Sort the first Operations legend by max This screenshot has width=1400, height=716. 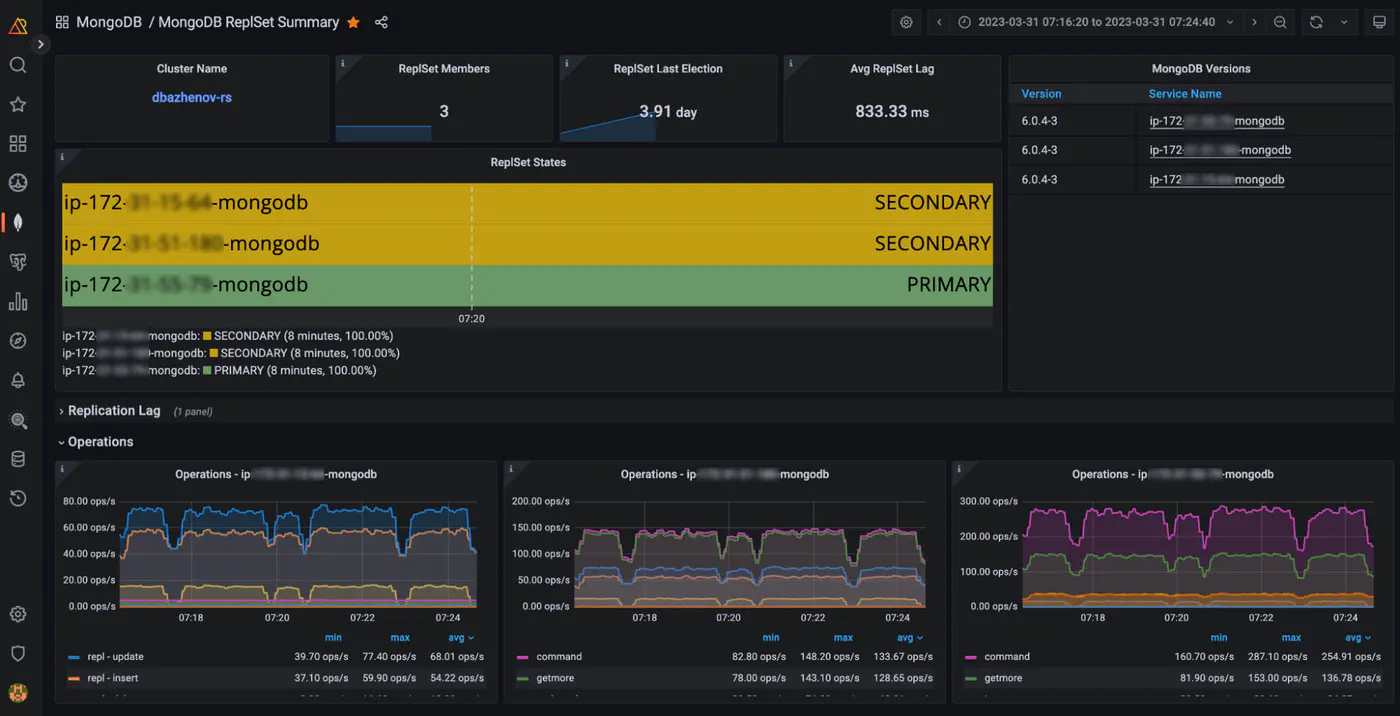point(400,638)
